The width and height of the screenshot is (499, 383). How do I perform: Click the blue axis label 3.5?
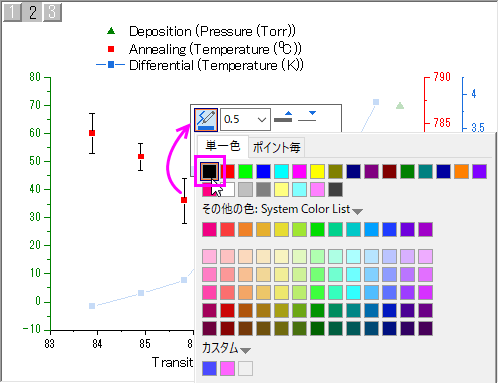click(478, 128)
